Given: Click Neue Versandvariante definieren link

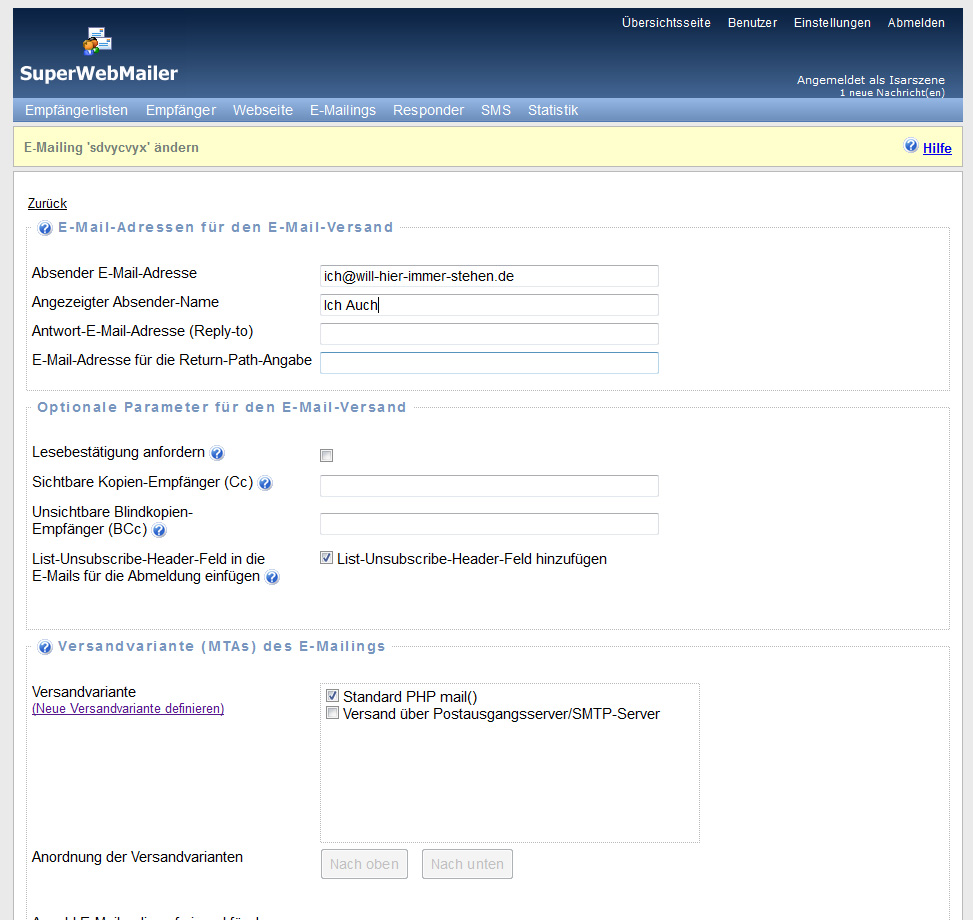Looking at the screenshot, I should pos(128,709).
